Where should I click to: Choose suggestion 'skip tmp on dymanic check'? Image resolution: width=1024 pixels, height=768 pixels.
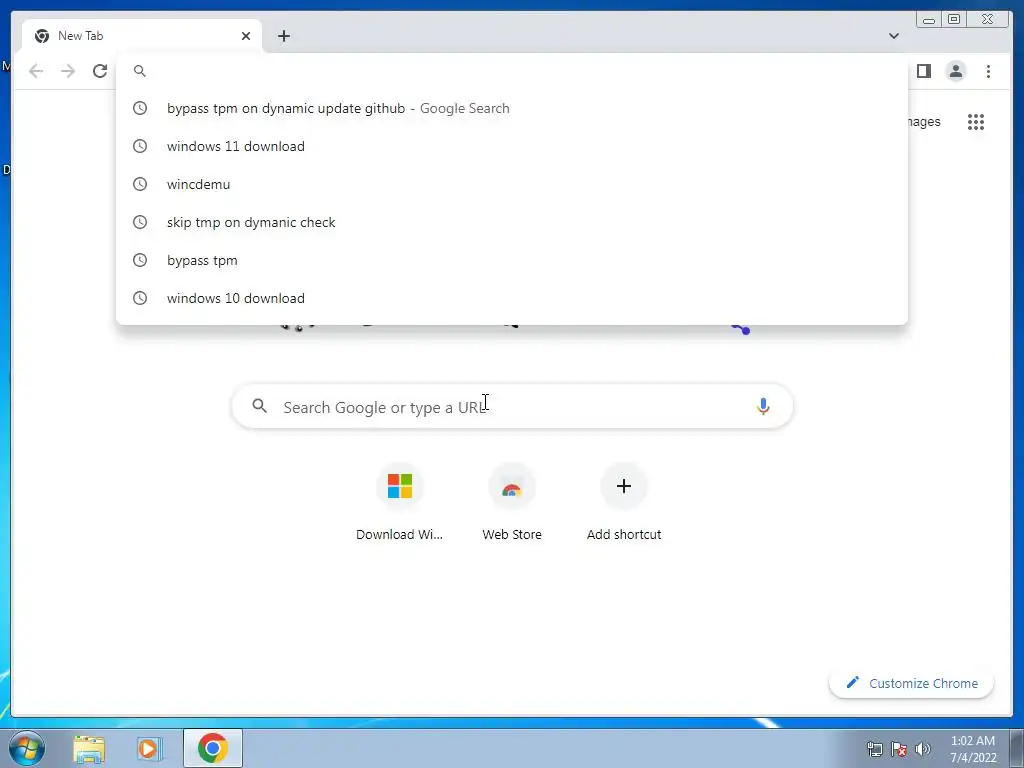click(x=512, y=222)
